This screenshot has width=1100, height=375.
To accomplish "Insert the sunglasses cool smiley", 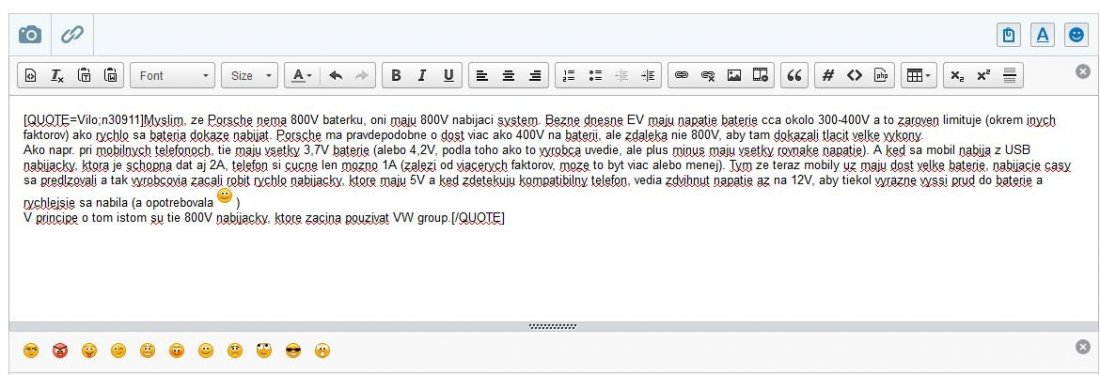I will (293, 350).
